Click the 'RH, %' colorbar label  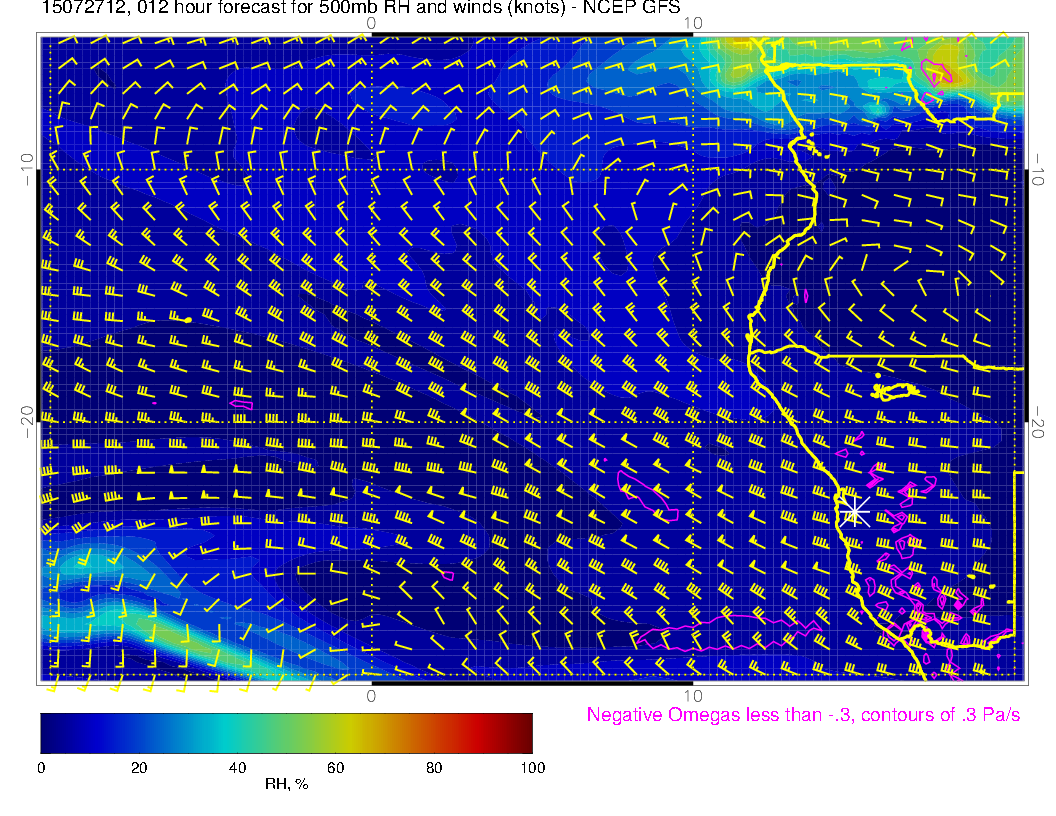(286, 784)
